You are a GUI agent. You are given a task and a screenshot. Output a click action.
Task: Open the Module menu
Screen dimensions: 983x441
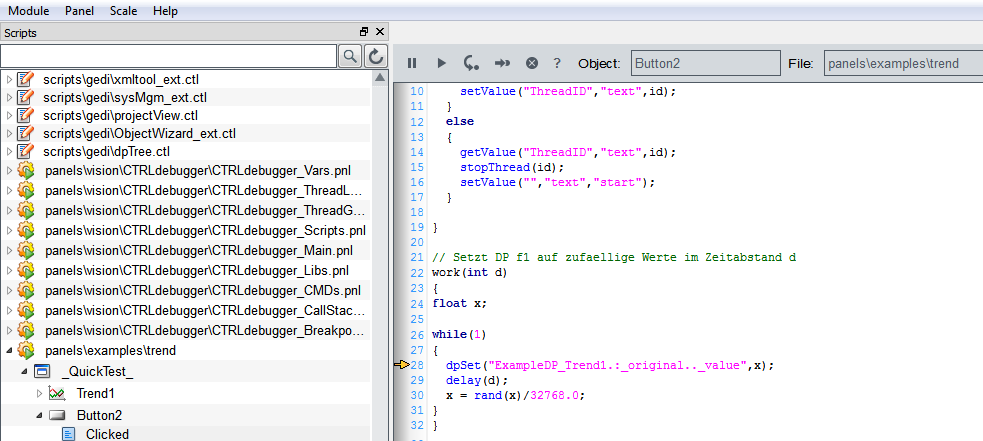coord(29,11)
